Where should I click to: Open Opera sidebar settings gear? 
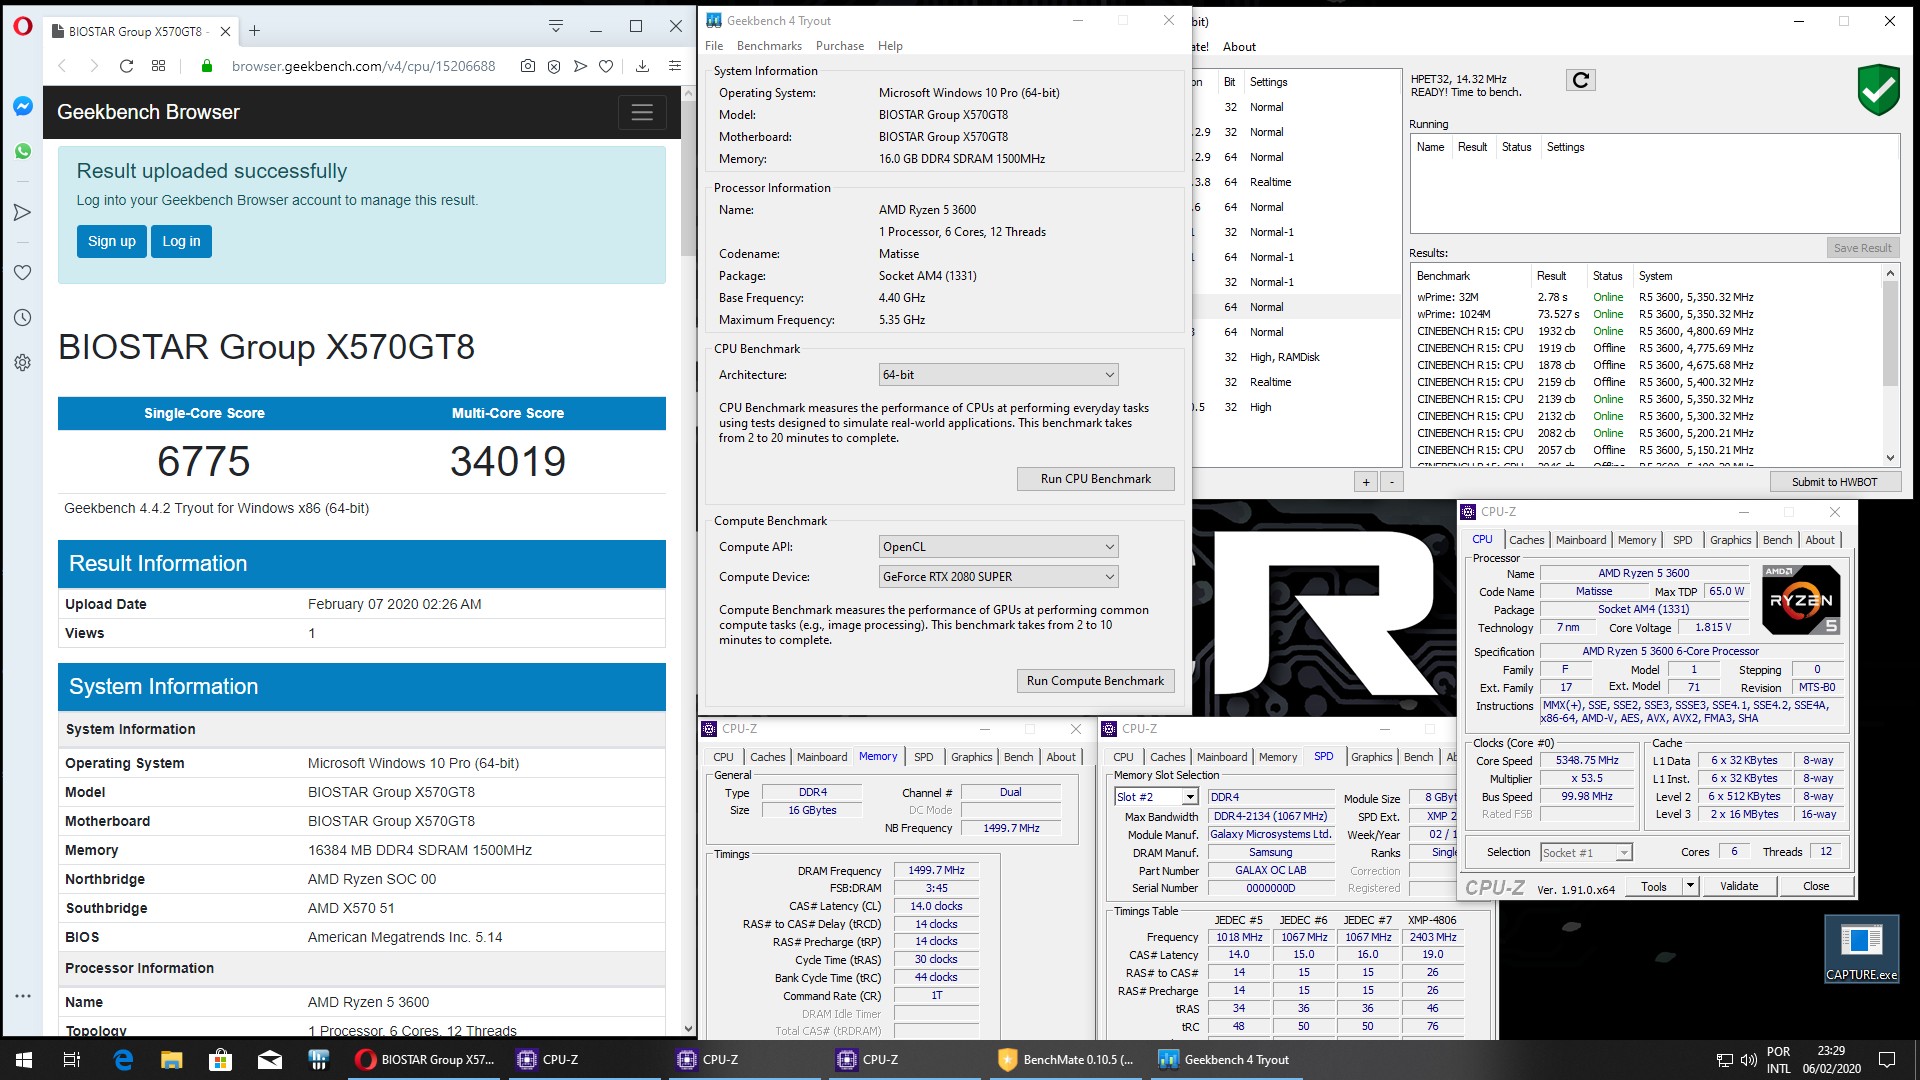pos(22,362)
